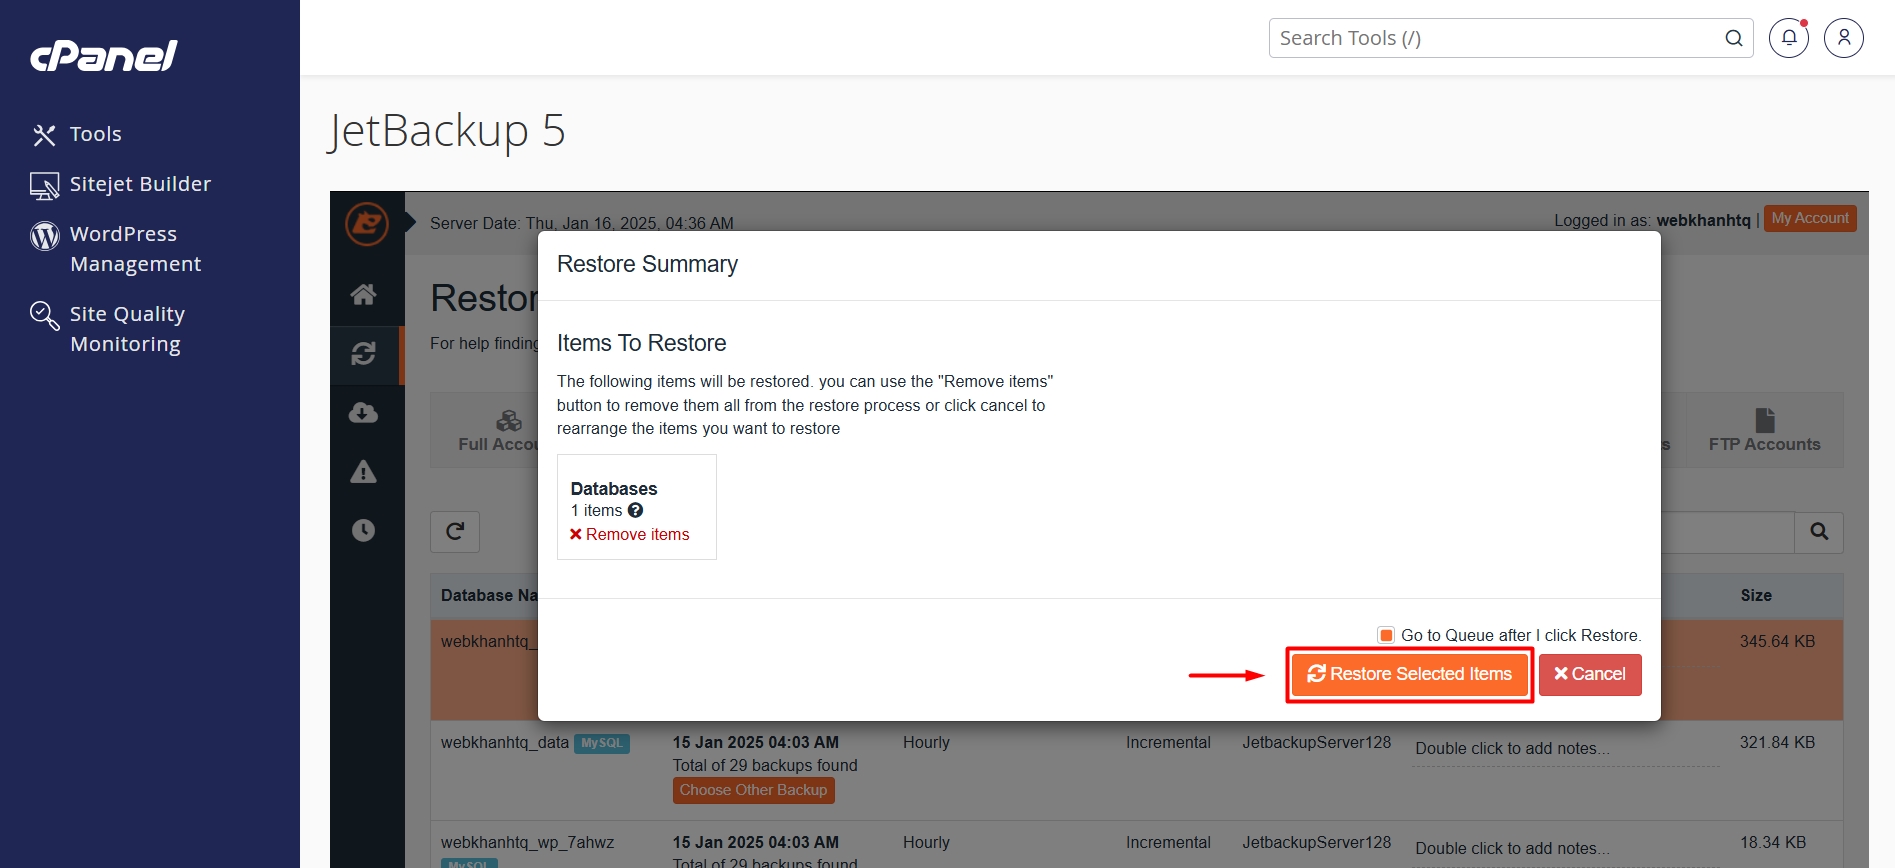
Task: Open Sitejet Builder in sidebar
Action: click(140, 184)
